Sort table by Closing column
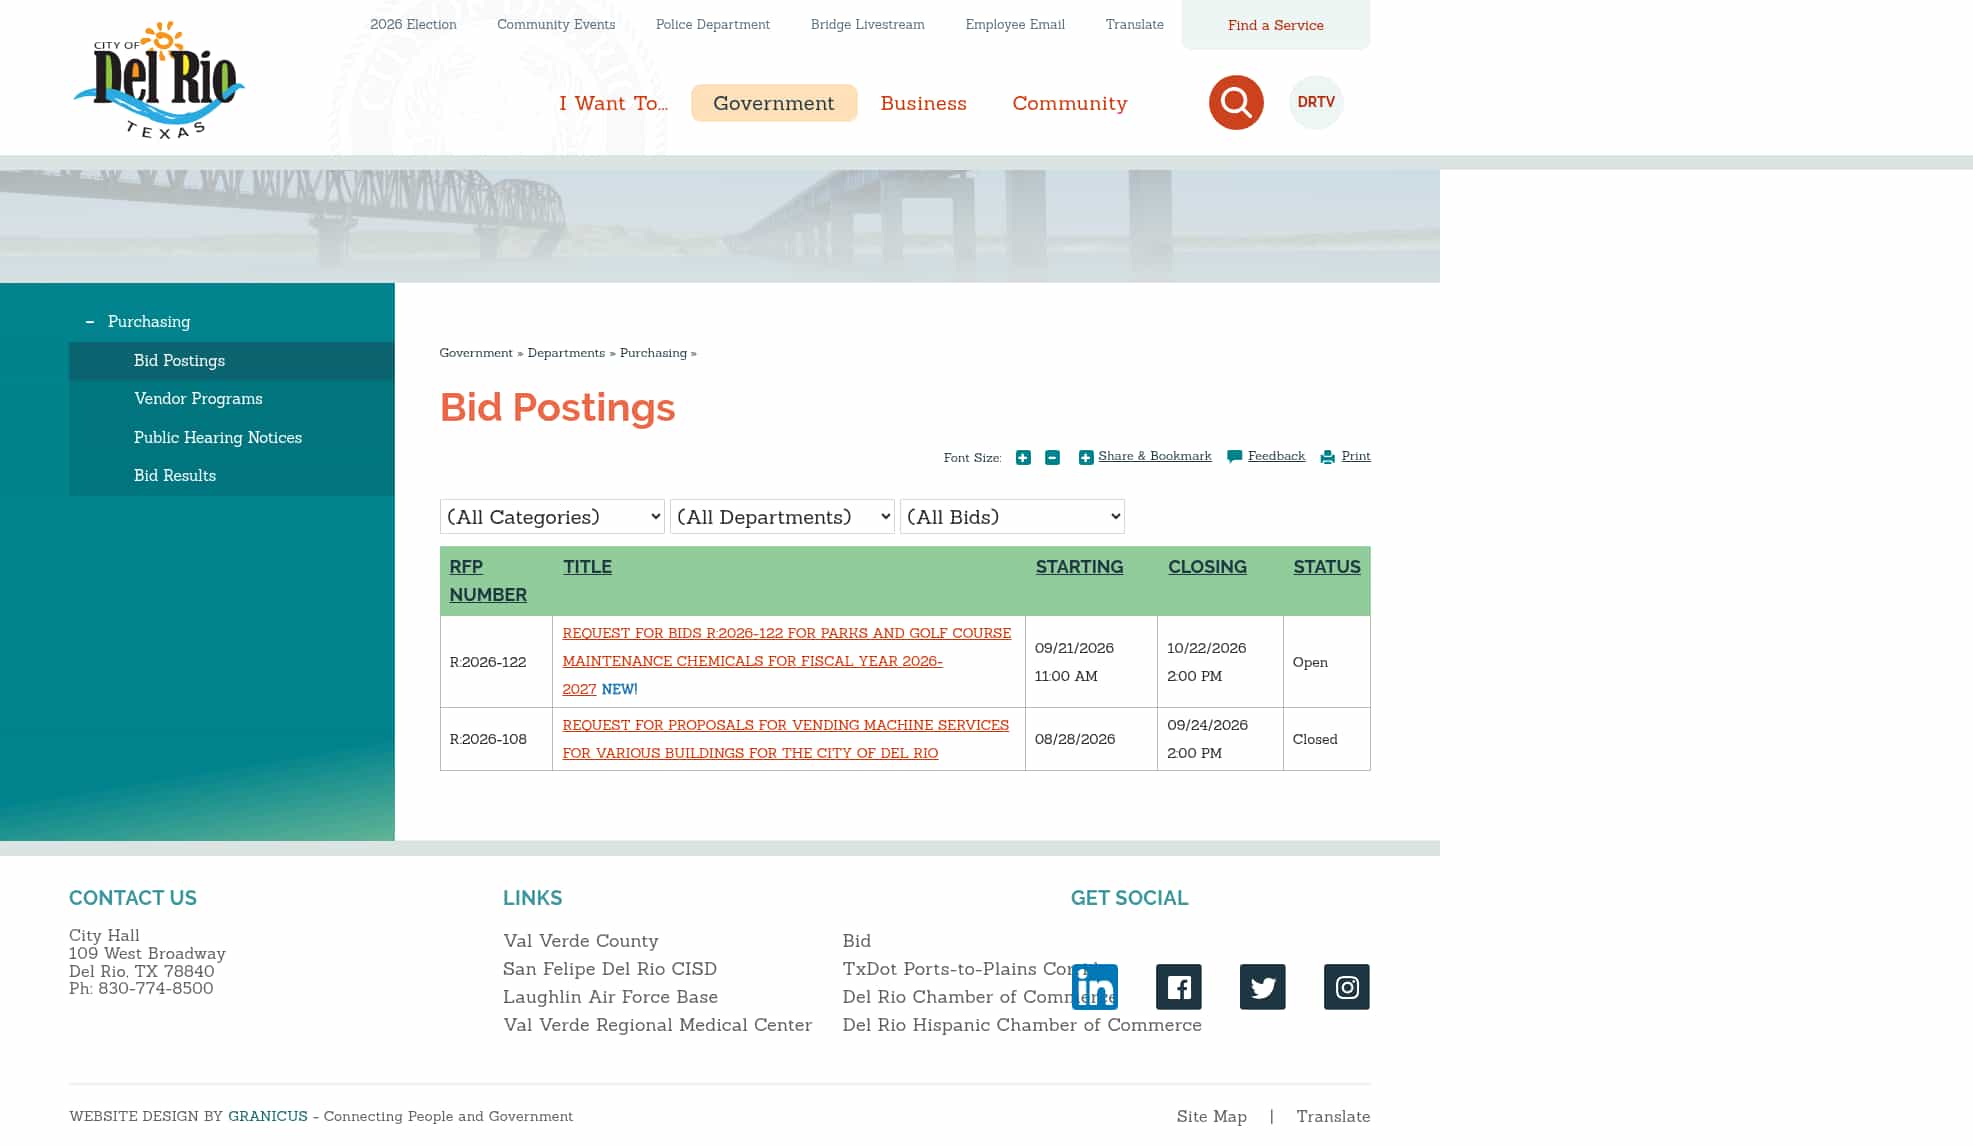The height and width of the screenshot is (1146, 1973). (x=1207, y=567)
